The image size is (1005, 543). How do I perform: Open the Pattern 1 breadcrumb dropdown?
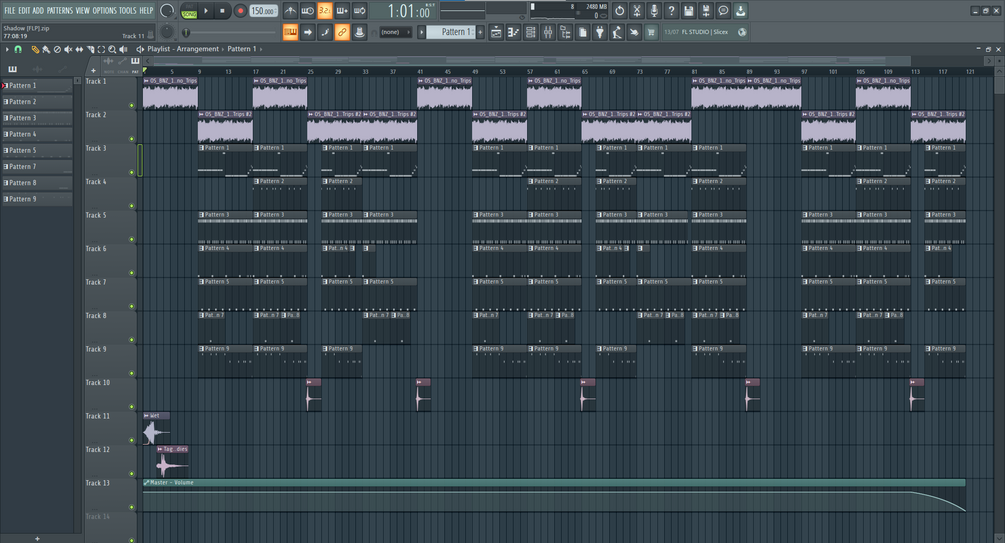pyautogui.click(x=242, y=49)
